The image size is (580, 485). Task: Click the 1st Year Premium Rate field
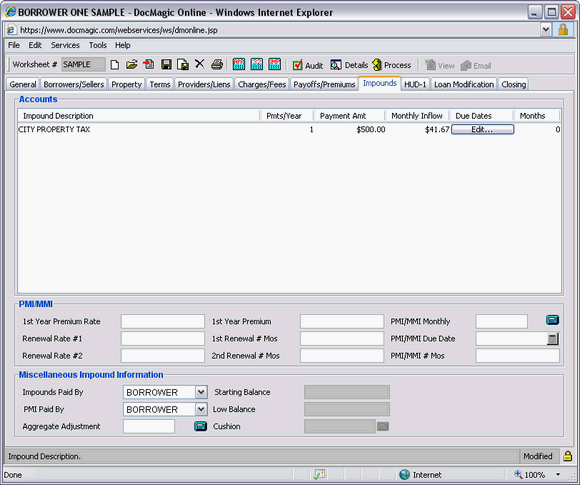(163, 321)
